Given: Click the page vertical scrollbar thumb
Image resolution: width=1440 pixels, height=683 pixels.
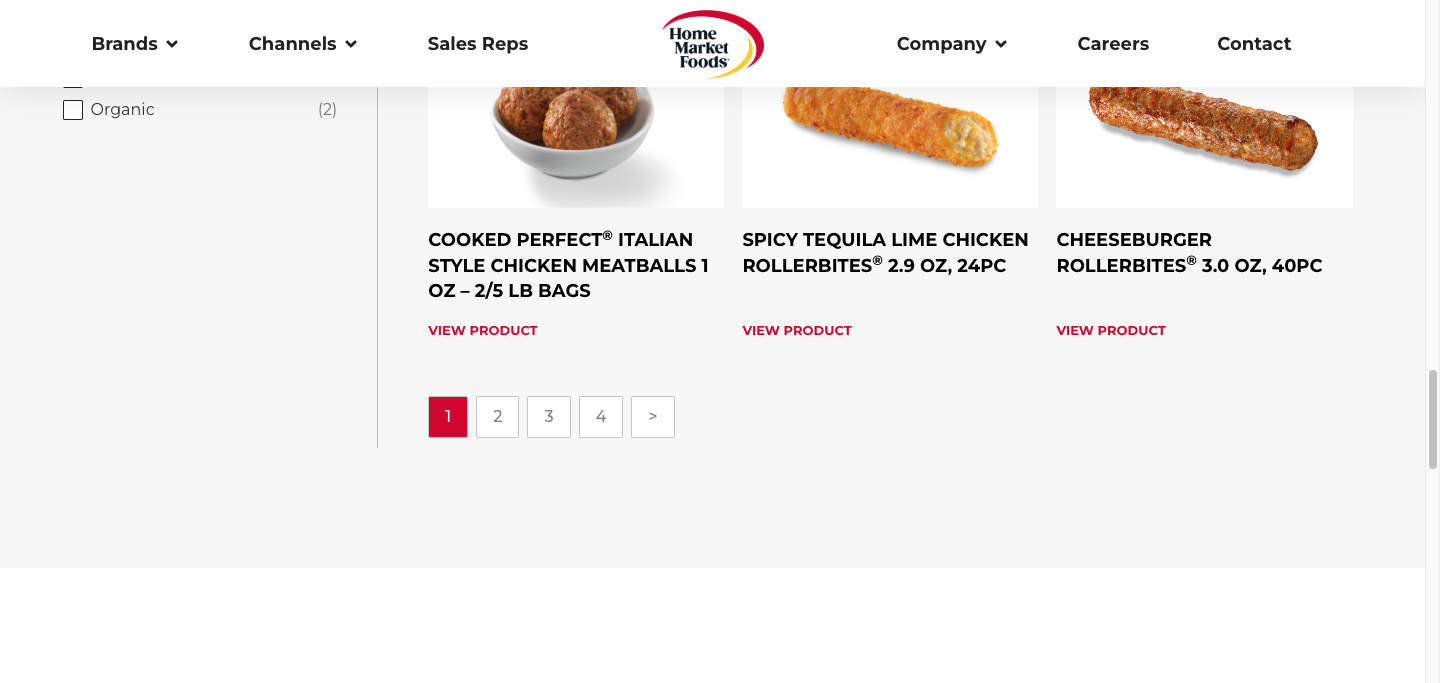Looking at the screenshot, I should [1432, 419].
